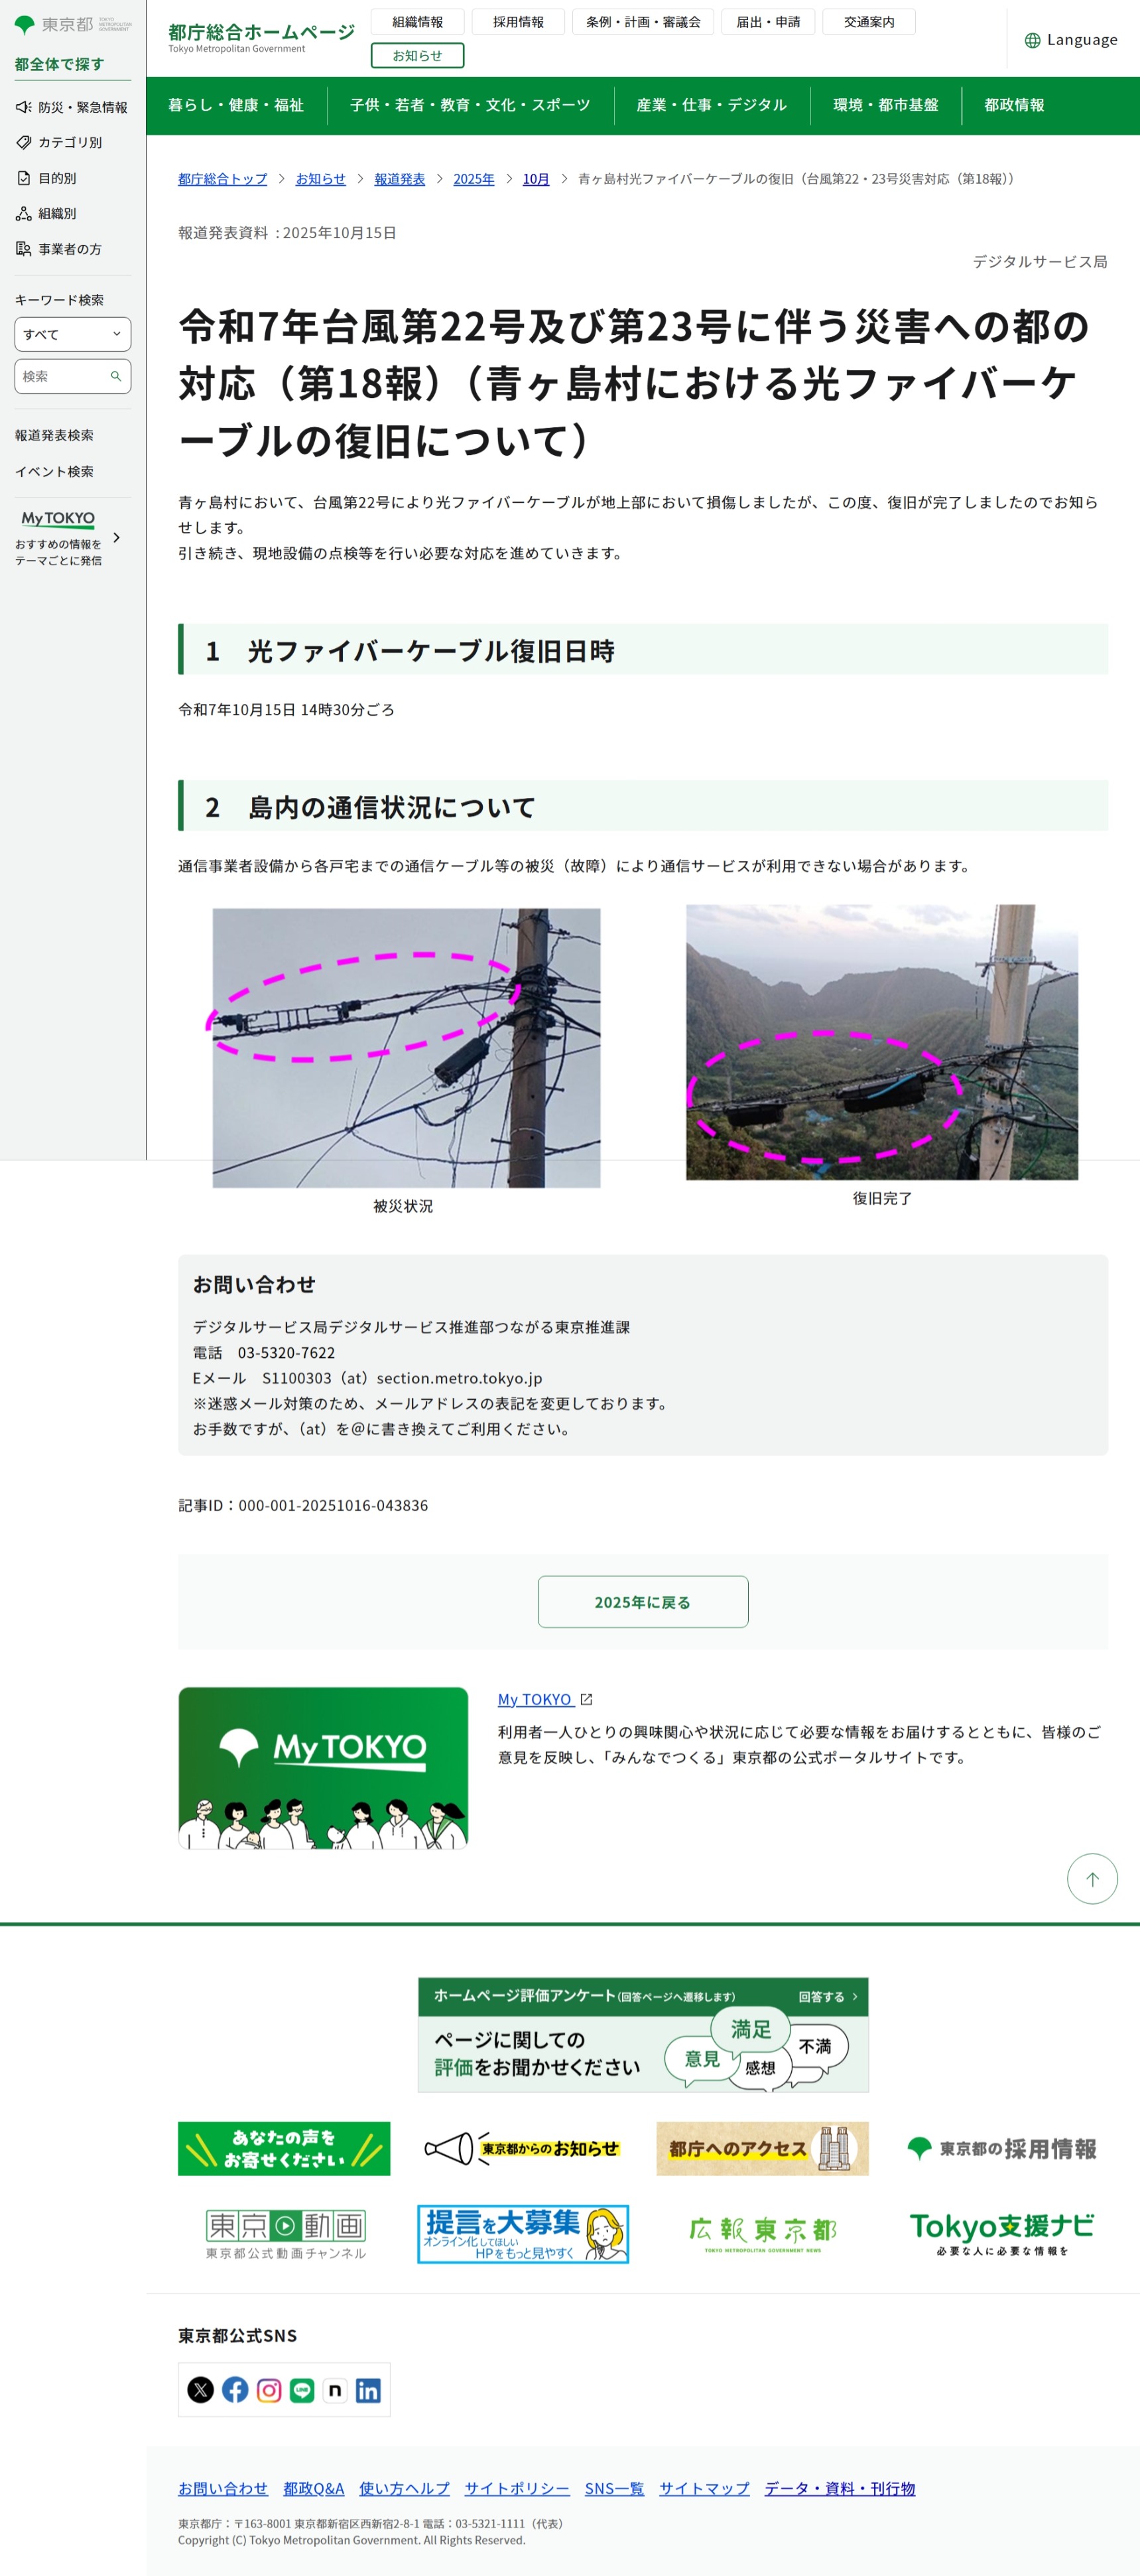Enlarge the 被災状況 damaged cable photo

click(406, 1047)
